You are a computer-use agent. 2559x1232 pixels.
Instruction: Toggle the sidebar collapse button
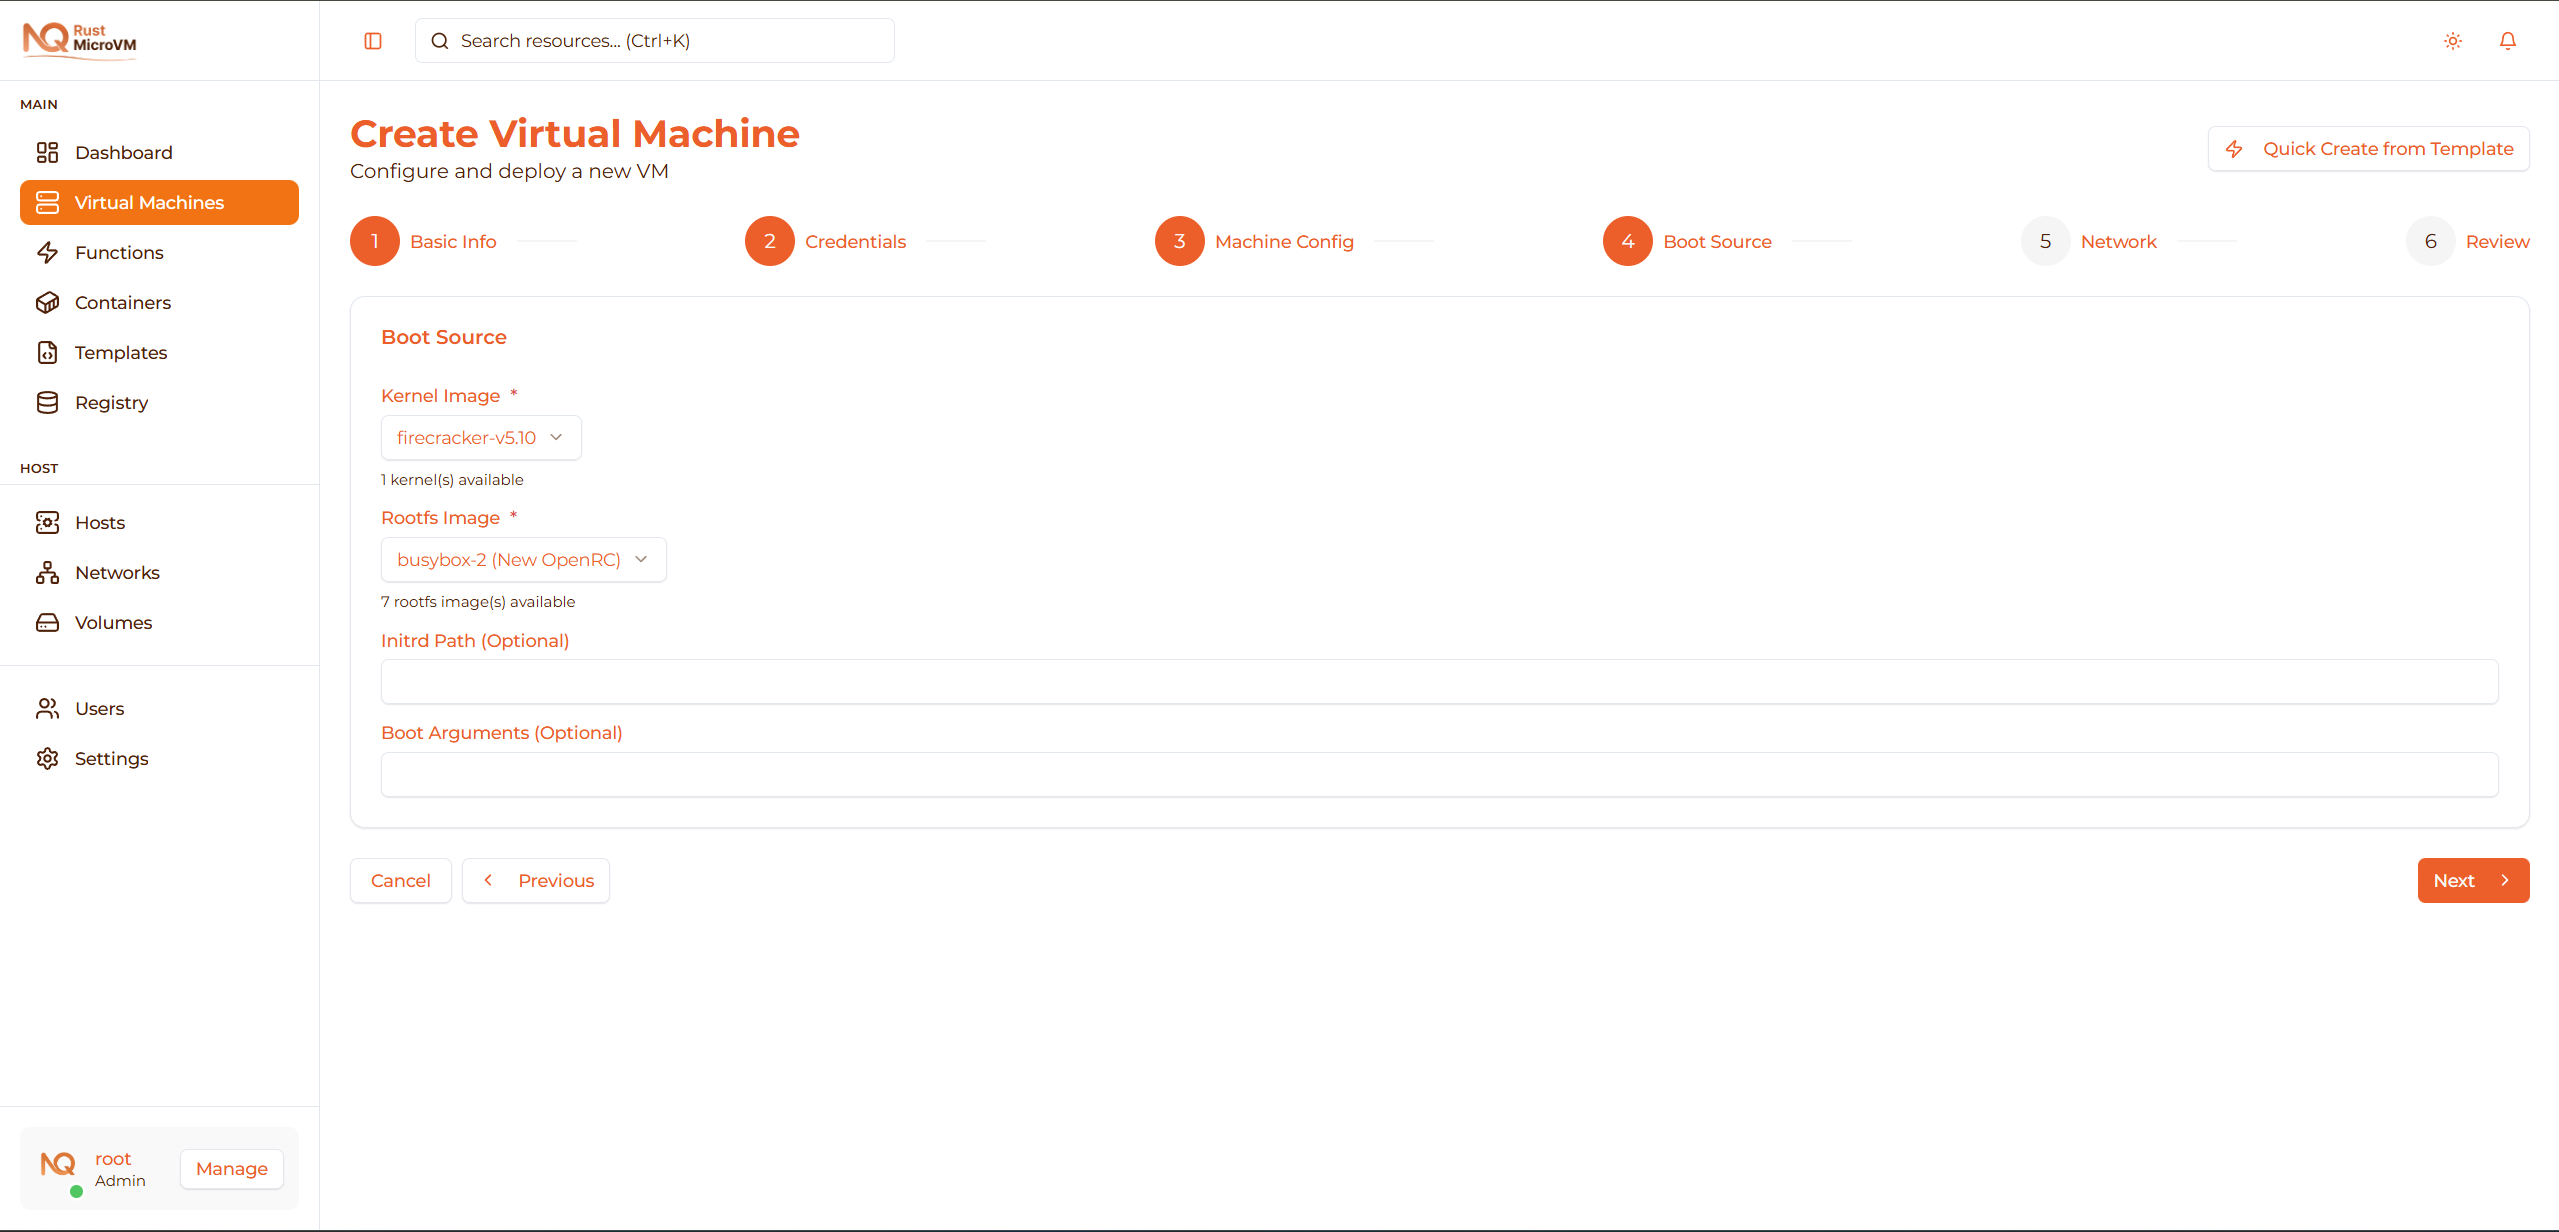click(x=373, y=41)
